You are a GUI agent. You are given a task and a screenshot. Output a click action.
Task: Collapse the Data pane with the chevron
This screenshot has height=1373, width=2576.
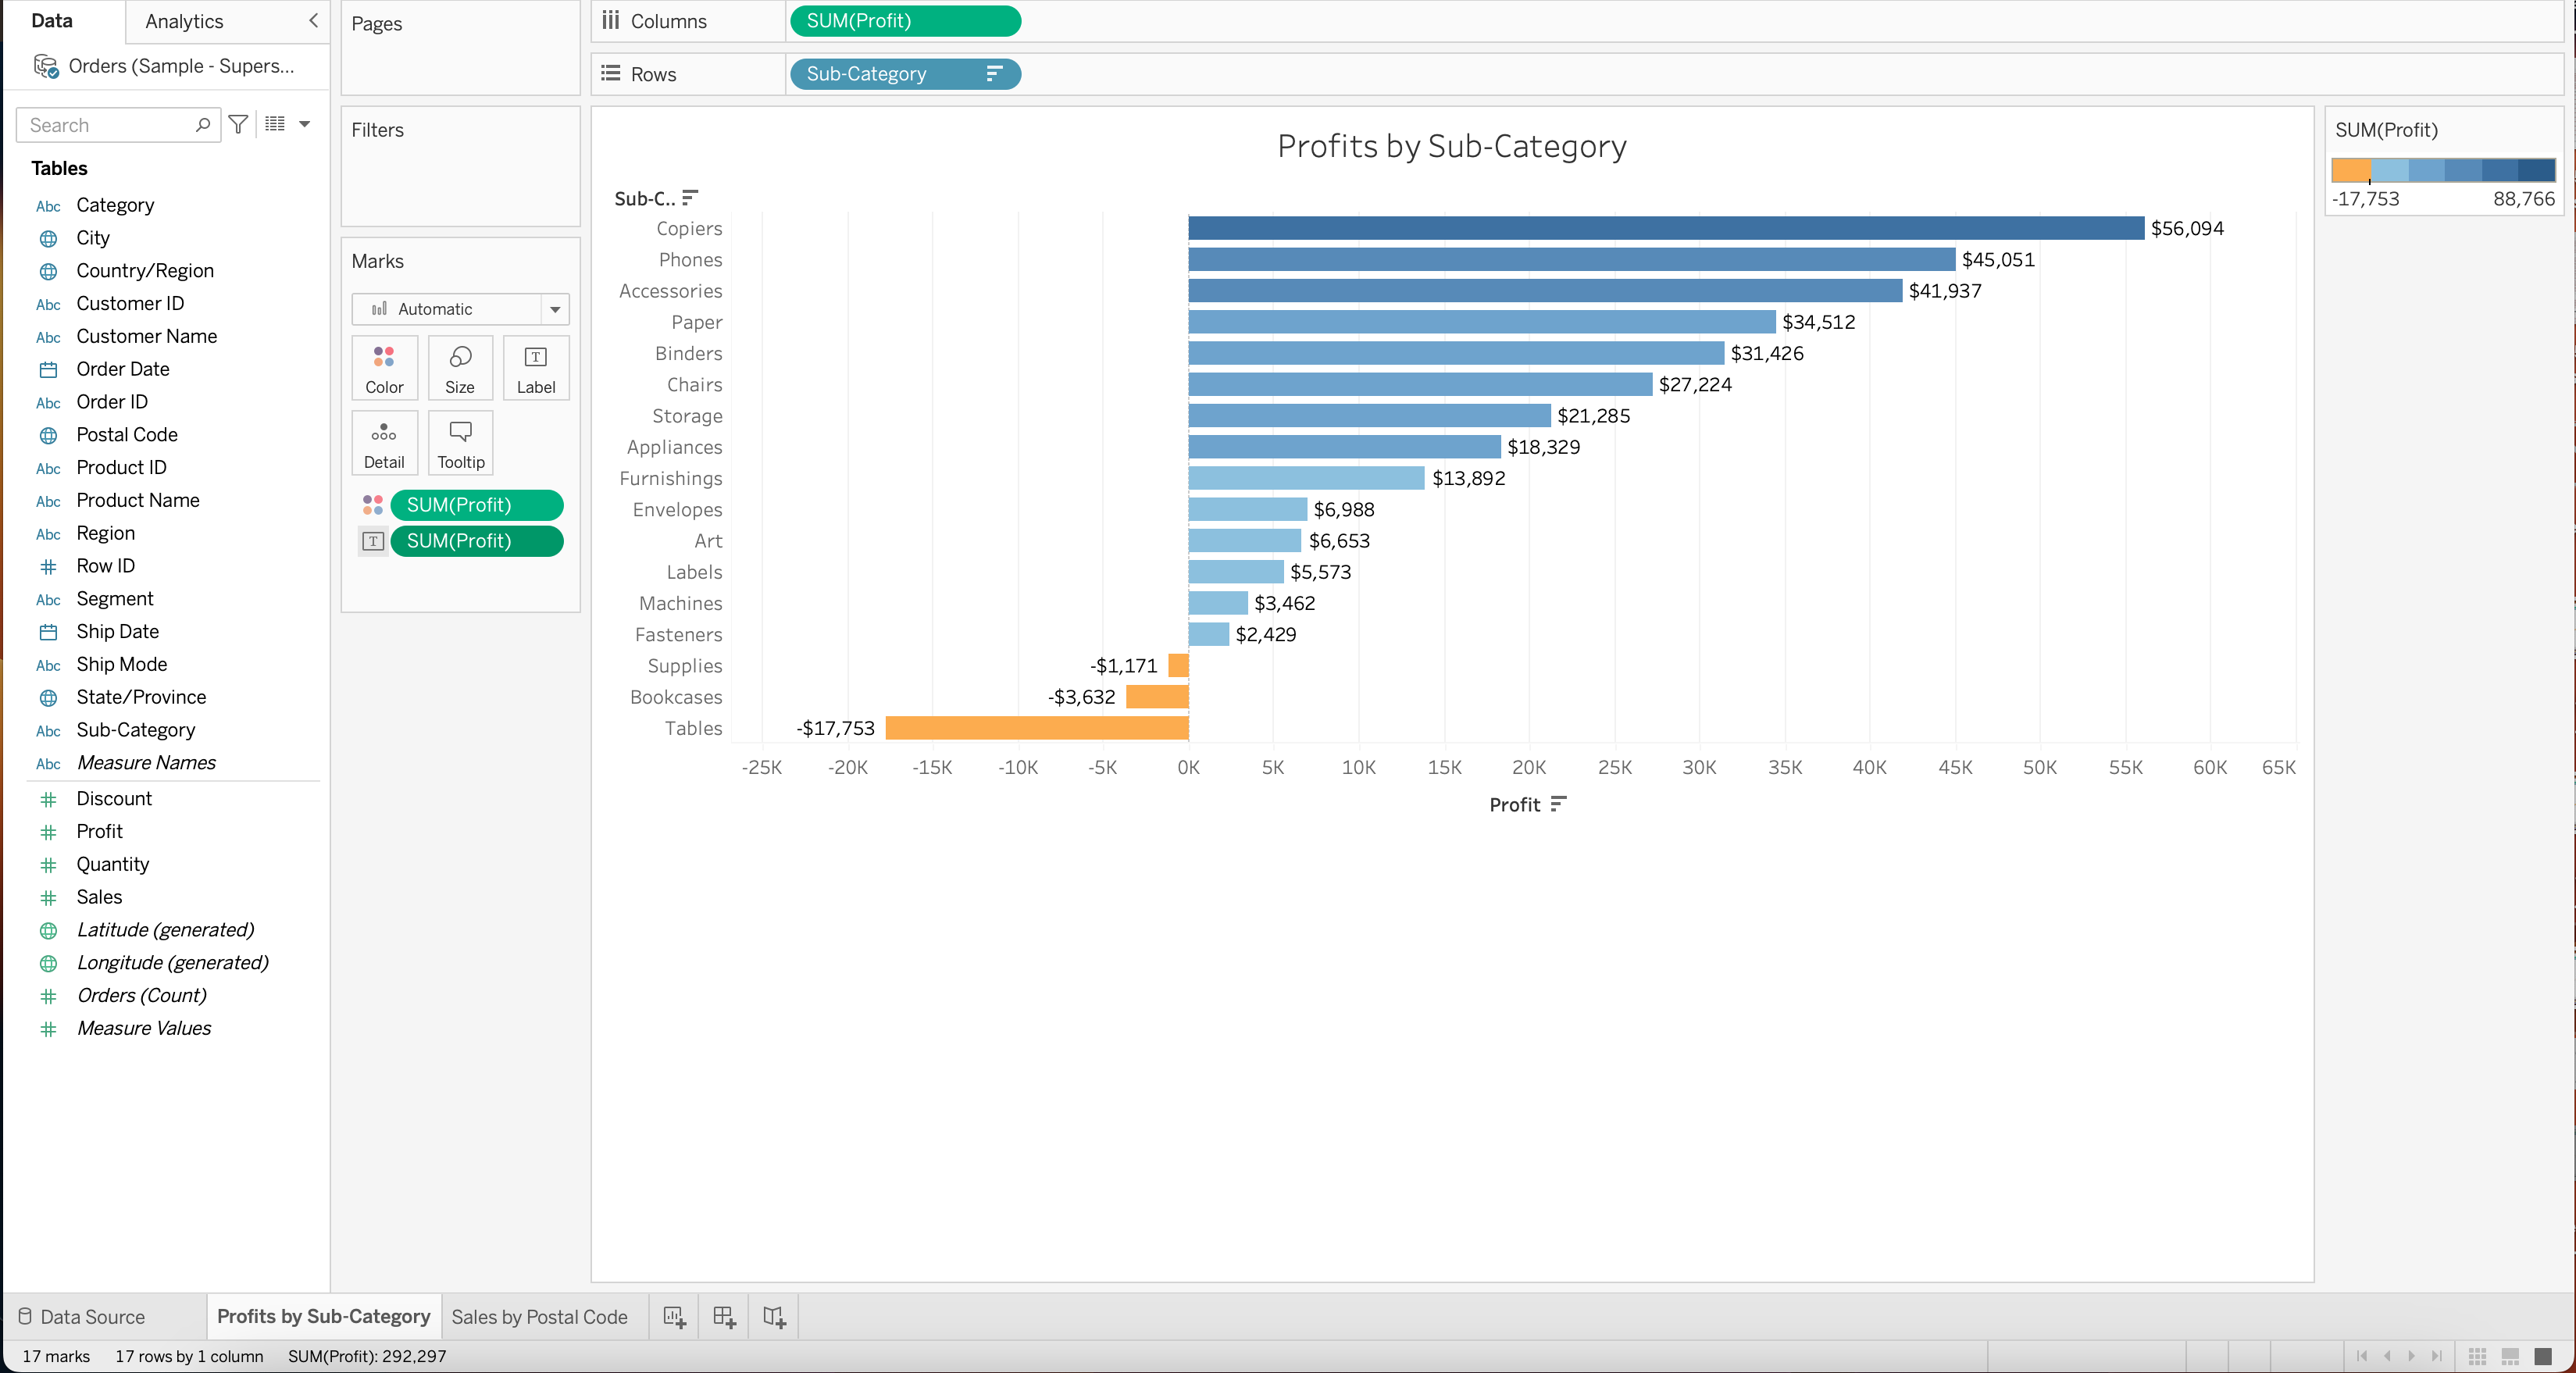click(x=313, y=21)
